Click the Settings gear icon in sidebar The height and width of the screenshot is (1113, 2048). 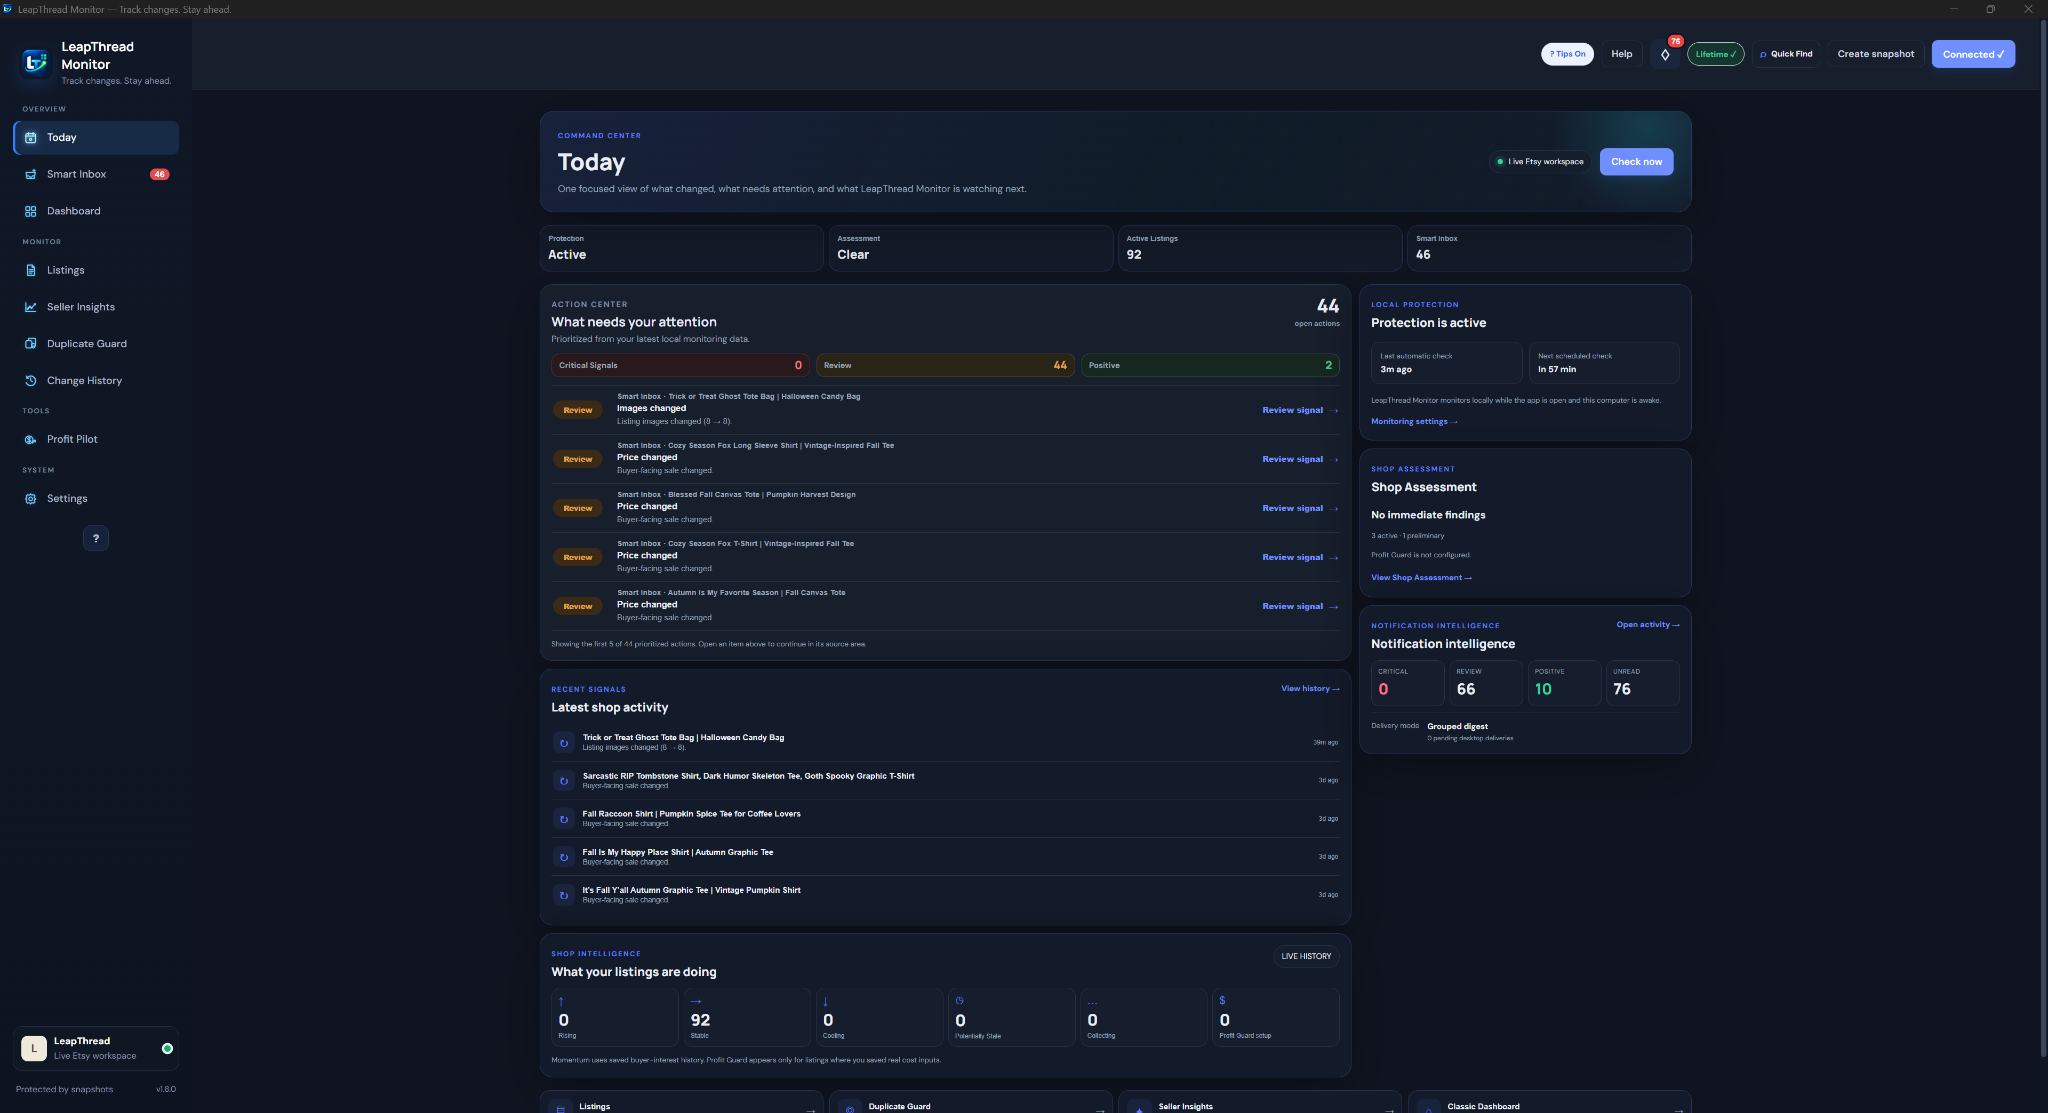tap(30, 499)
